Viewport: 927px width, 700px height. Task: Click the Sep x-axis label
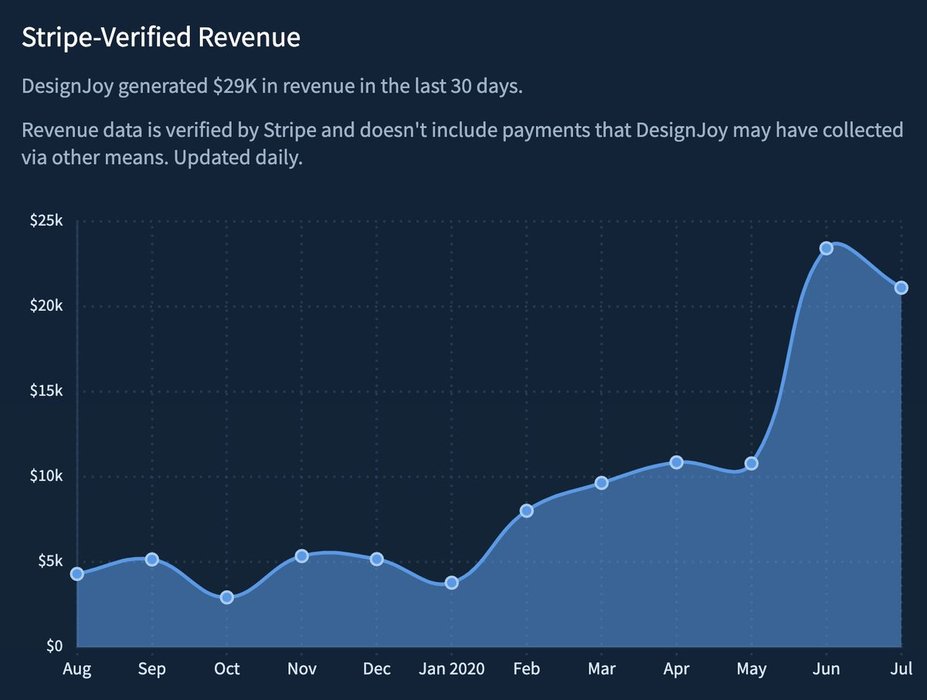tap(152, 669)
